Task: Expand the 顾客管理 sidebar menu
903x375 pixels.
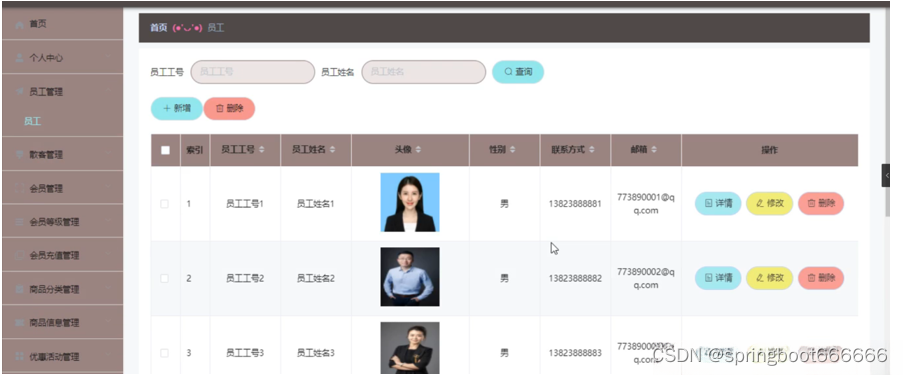Action: [x=62, y=154]
